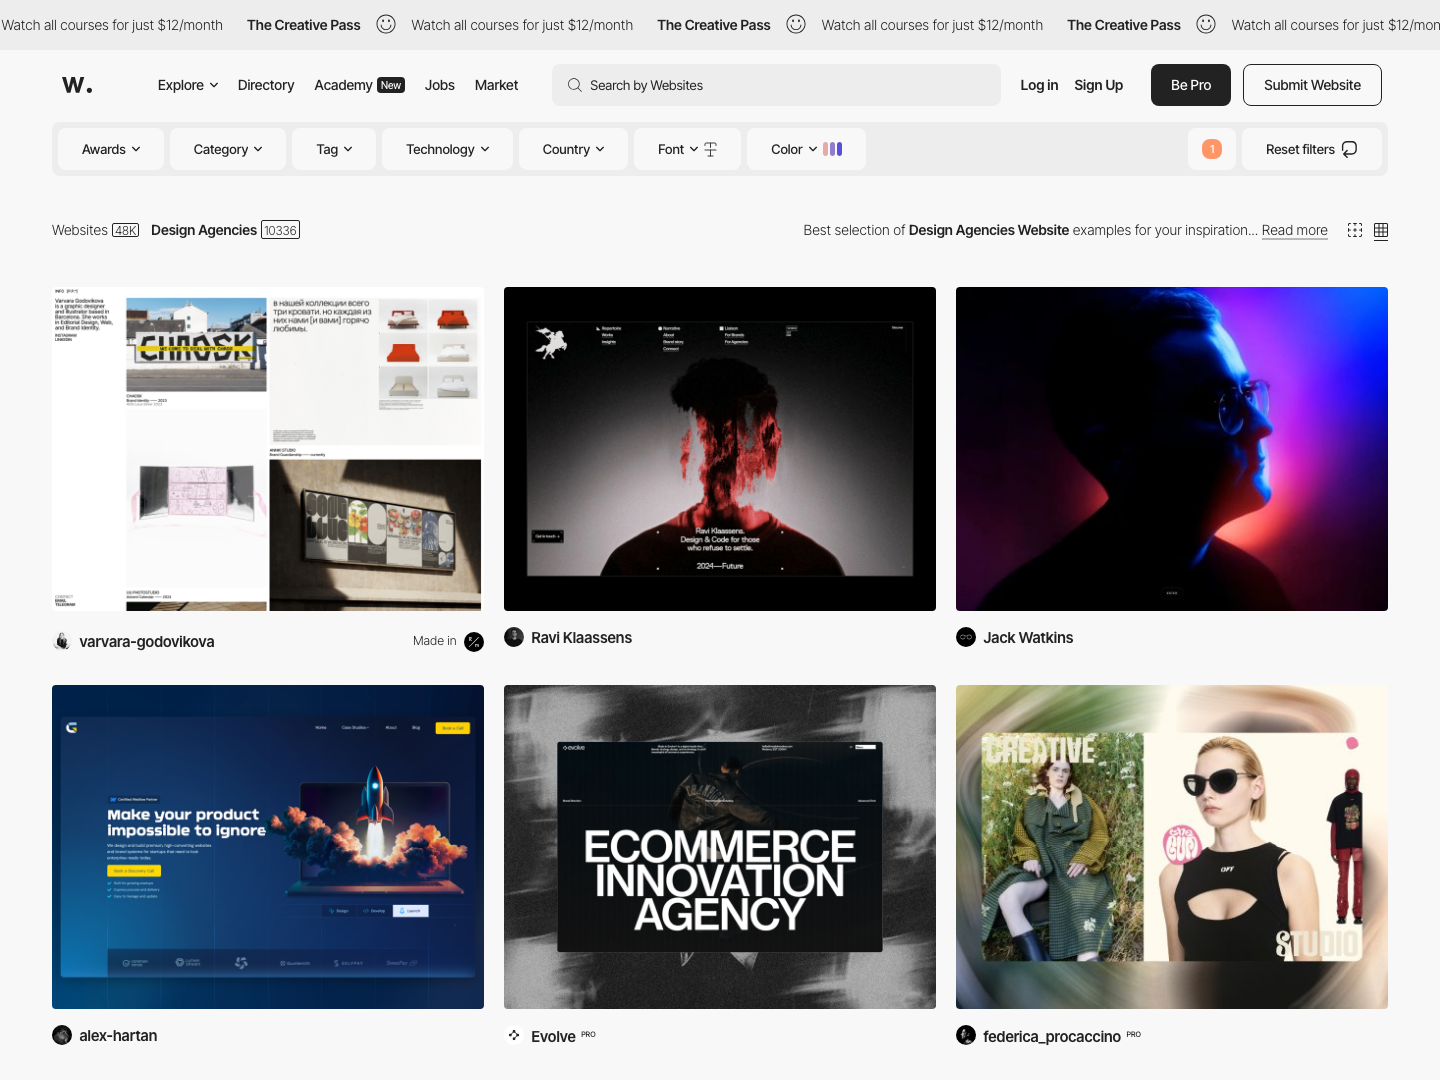Click the active filters count badge

[x=1212, y=149]
